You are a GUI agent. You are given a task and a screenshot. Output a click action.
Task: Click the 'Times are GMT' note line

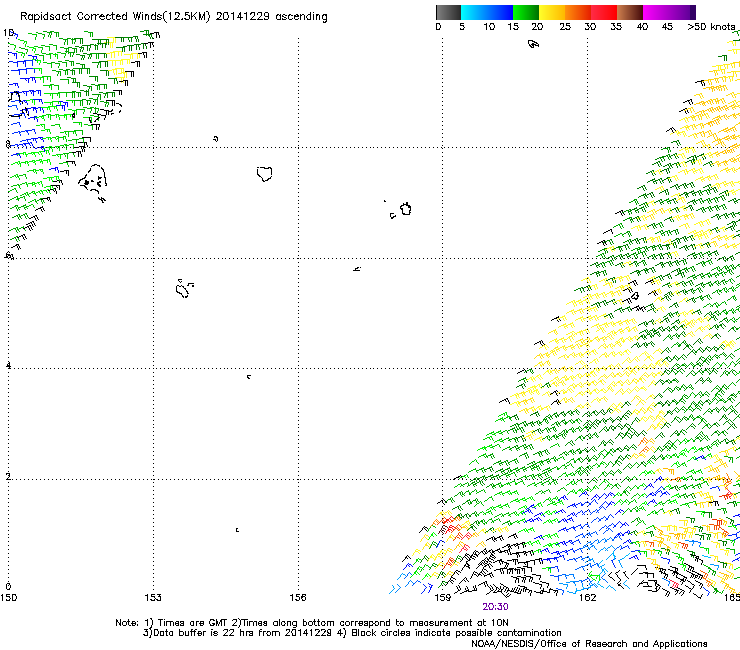312,623
